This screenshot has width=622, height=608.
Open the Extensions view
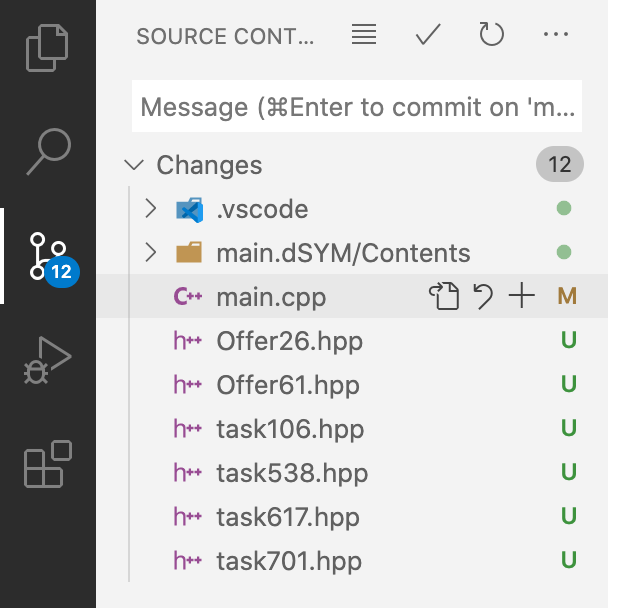(x=47, y=464)
